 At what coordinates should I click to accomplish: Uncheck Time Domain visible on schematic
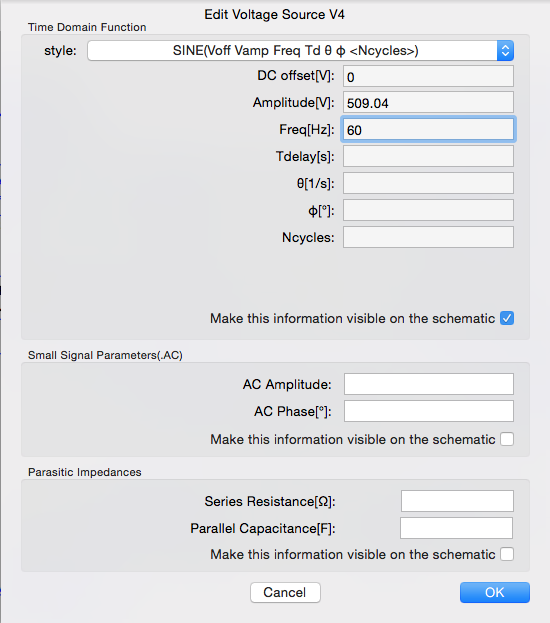(507, 318)
